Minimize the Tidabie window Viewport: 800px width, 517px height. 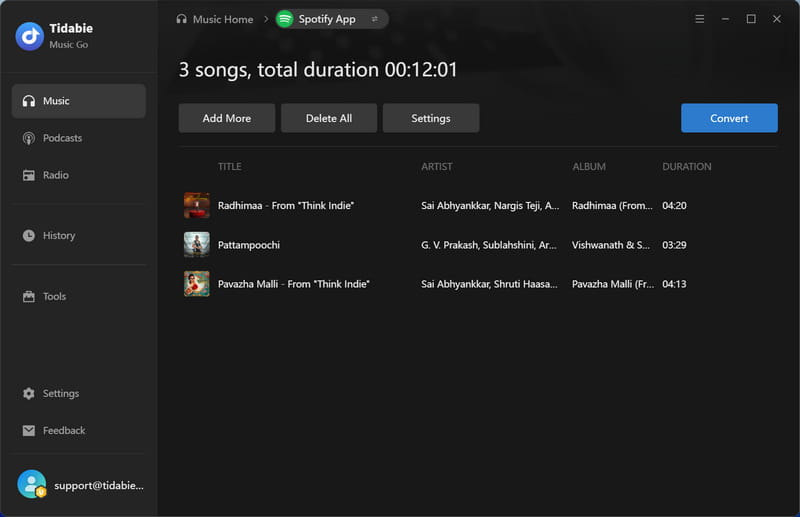[725, 19]
